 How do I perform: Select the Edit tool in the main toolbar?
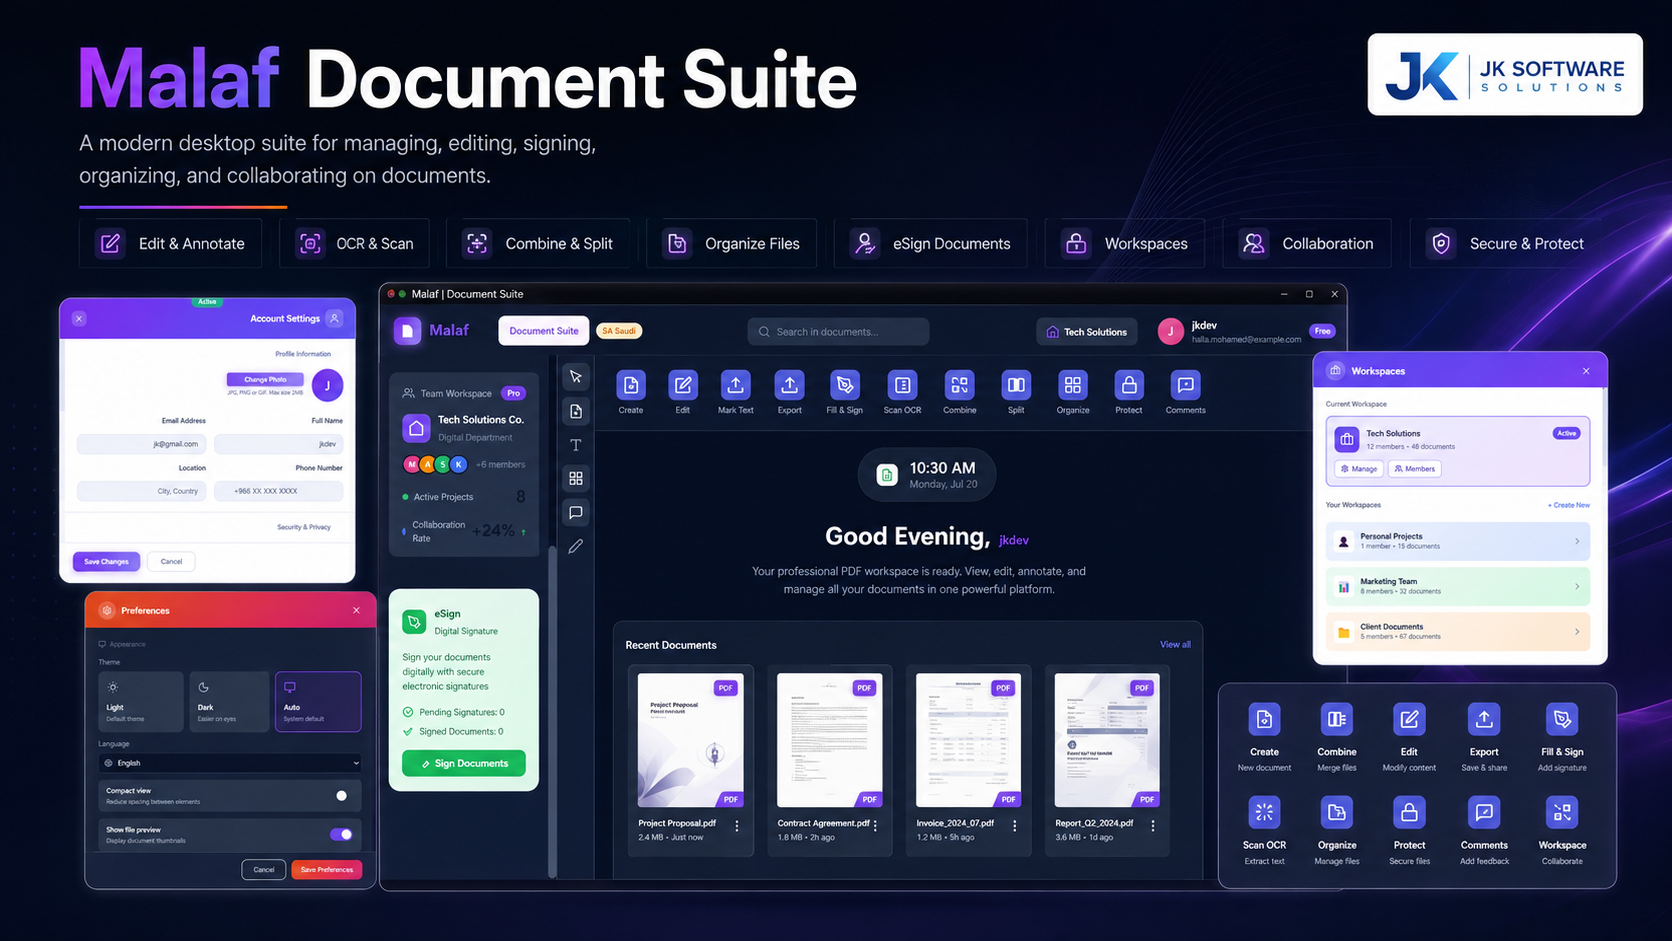click(x=683, y=385)
